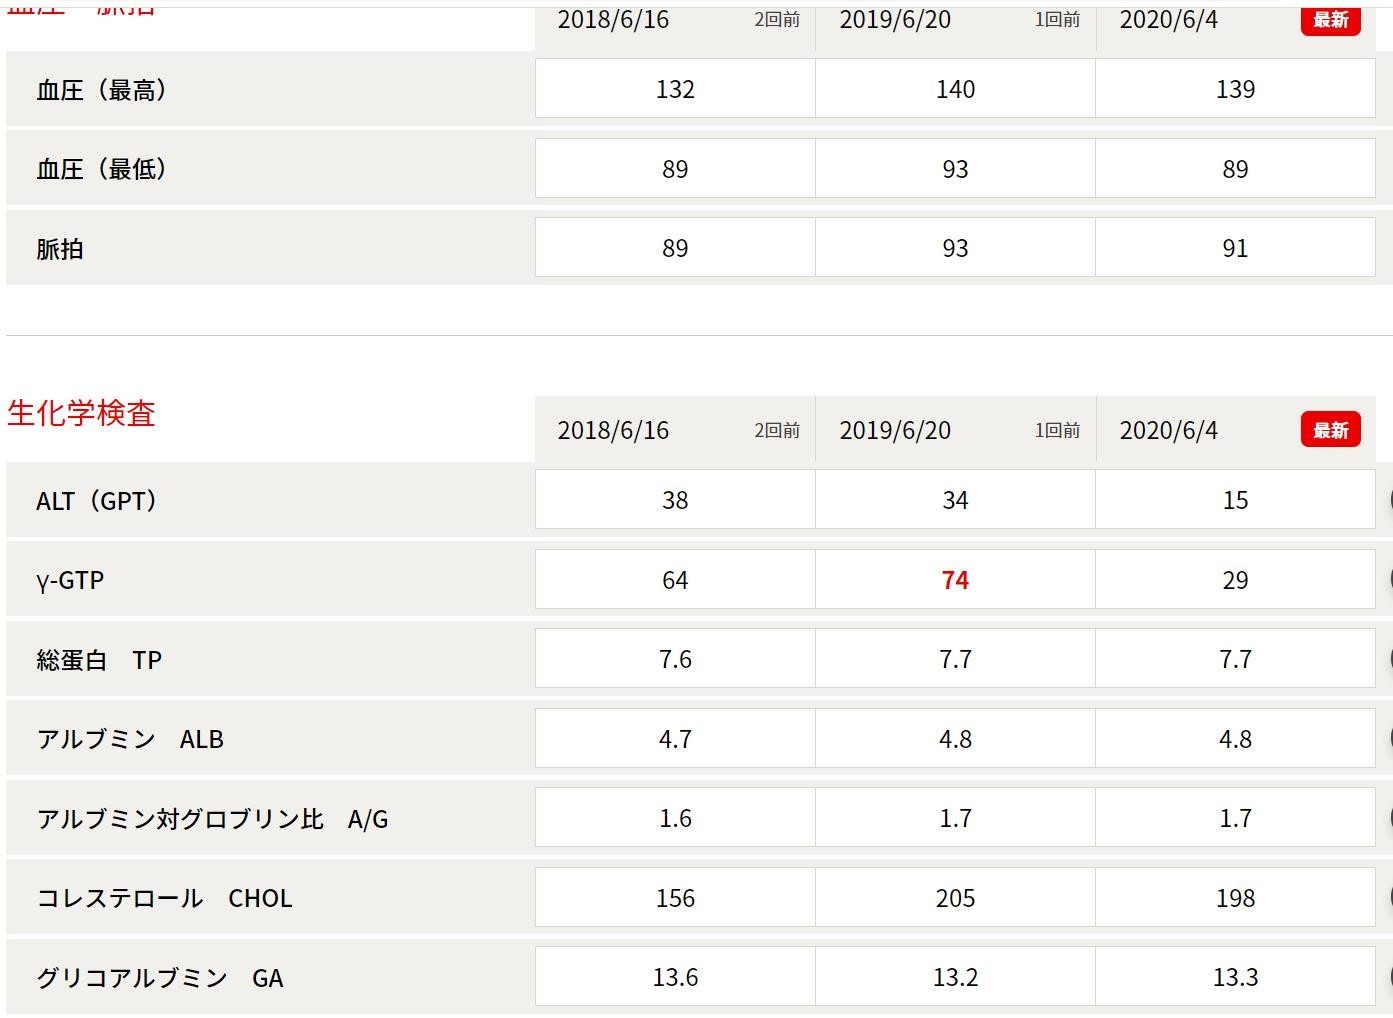Screen dimensions: 1393x1018
Task: Click the 総蛋白 TP value 7.6
Action: pos(675,659)
